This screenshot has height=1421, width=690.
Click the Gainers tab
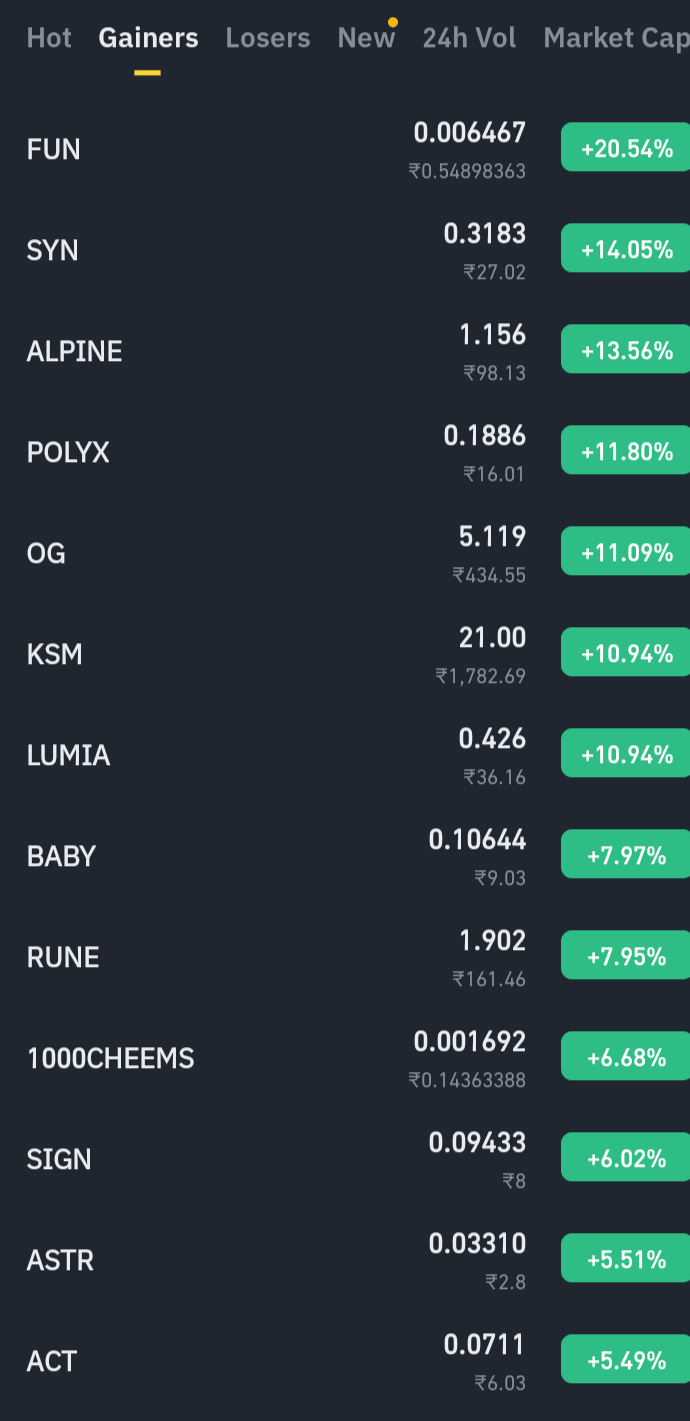tap(148, 38)
